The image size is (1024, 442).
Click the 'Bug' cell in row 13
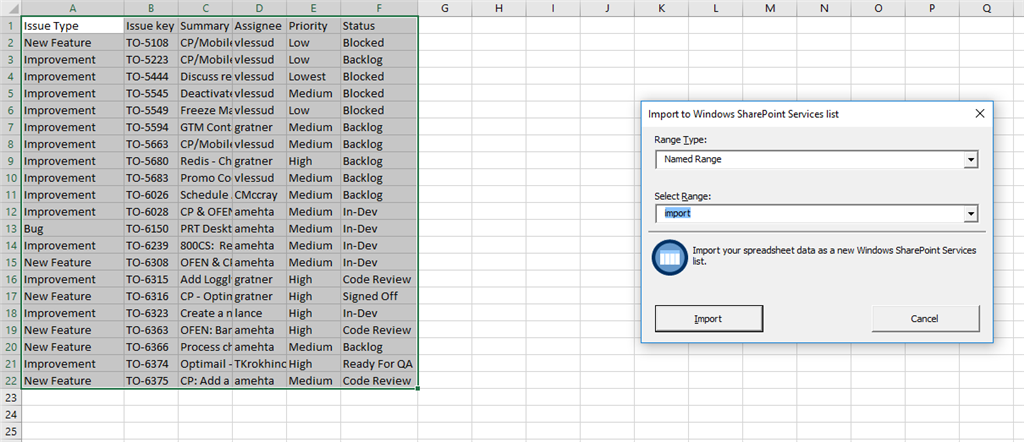point(72,229)
